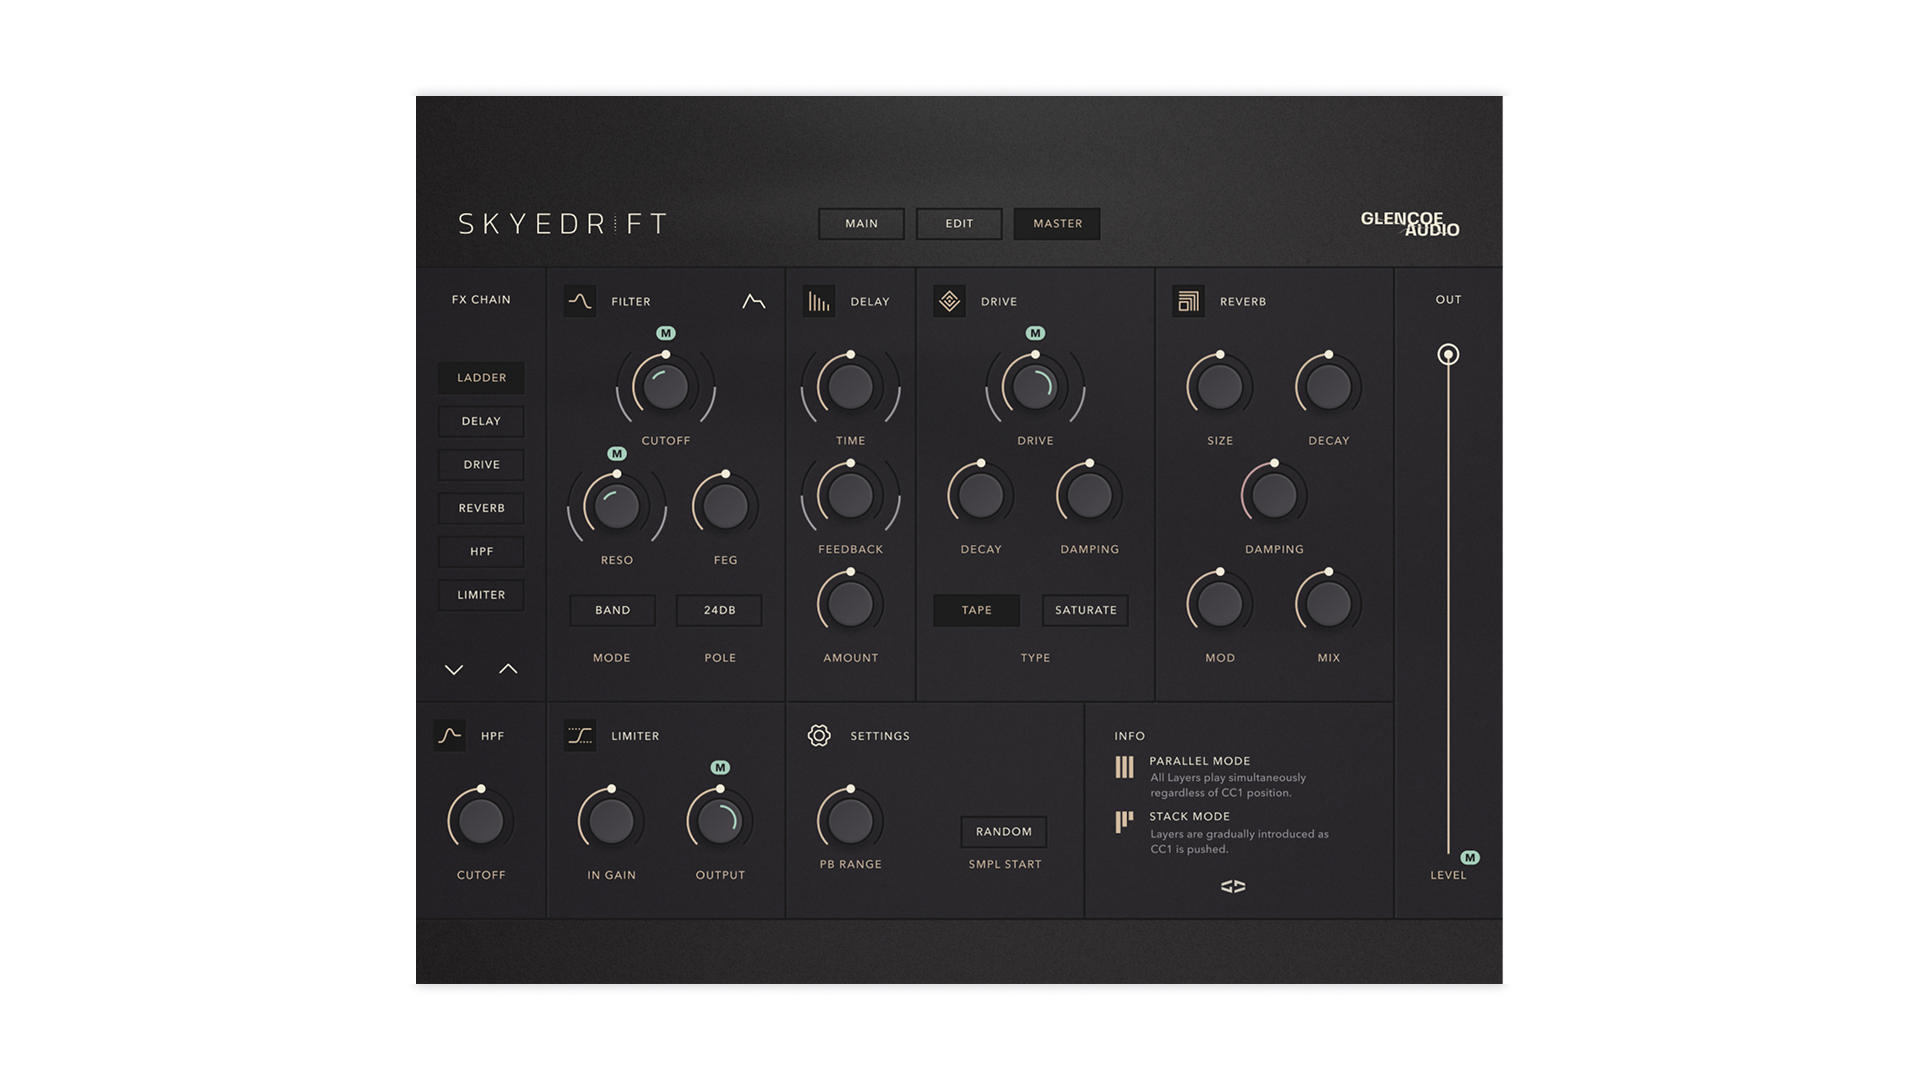Click the delay Amount knob
1920x1080 pixels.
(x=850, y=604)
